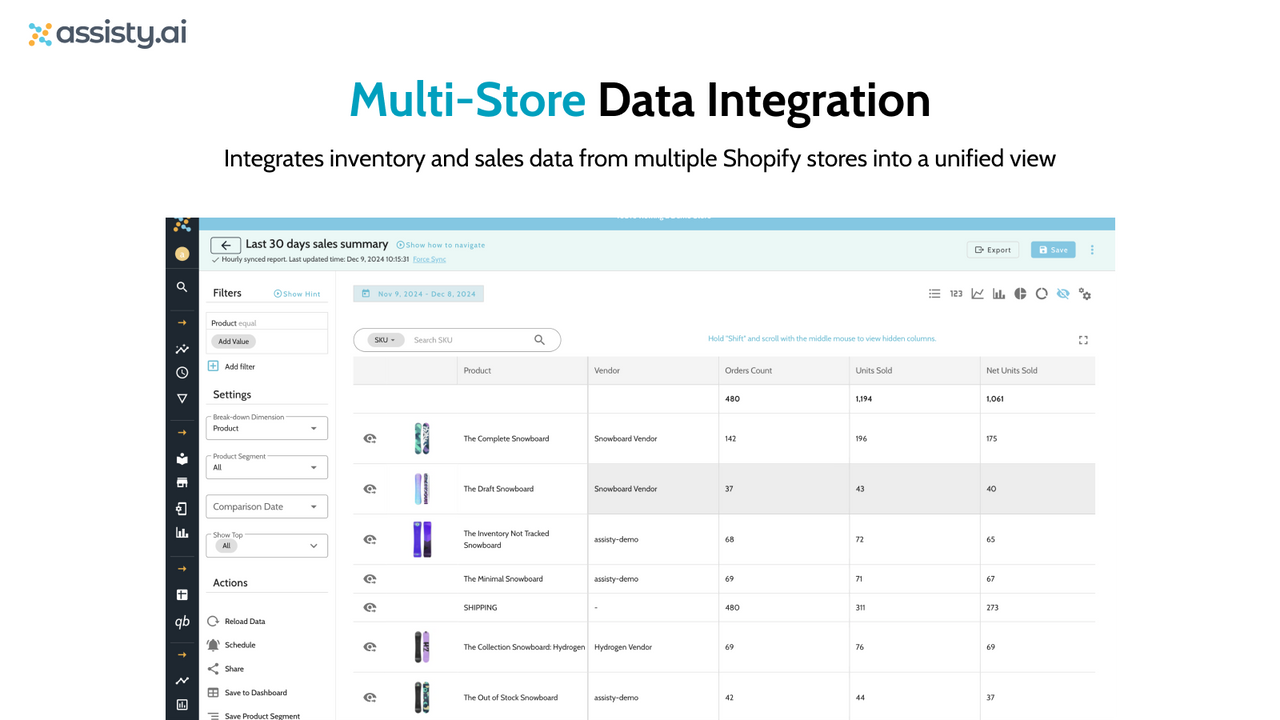Switch to donut chart view
This screenshot has height=720, width=1280.
[1041, 294]
